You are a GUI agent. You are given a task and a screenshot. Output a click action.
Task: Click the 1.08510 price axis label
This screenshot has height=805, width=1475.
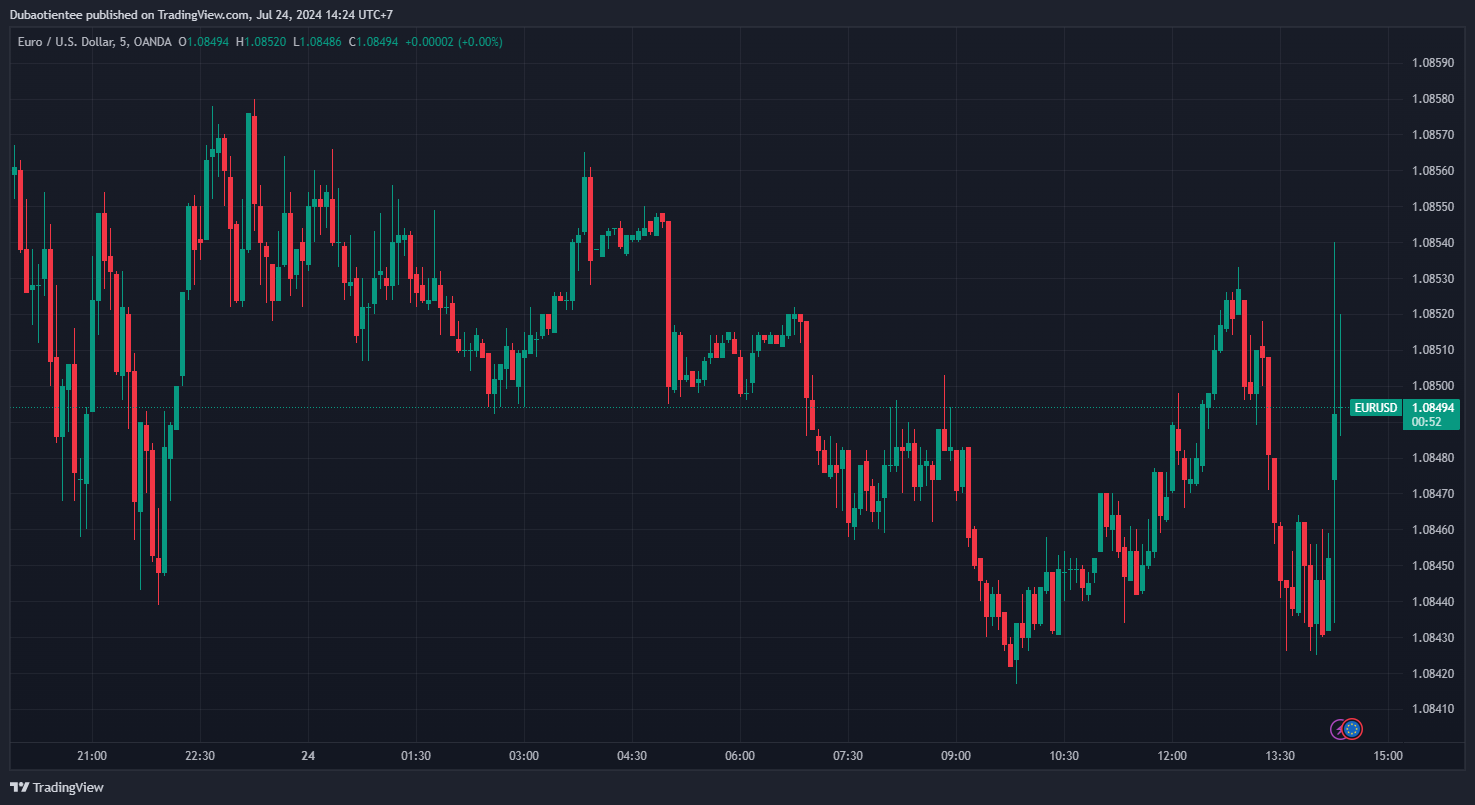(x=1433, y=350)
